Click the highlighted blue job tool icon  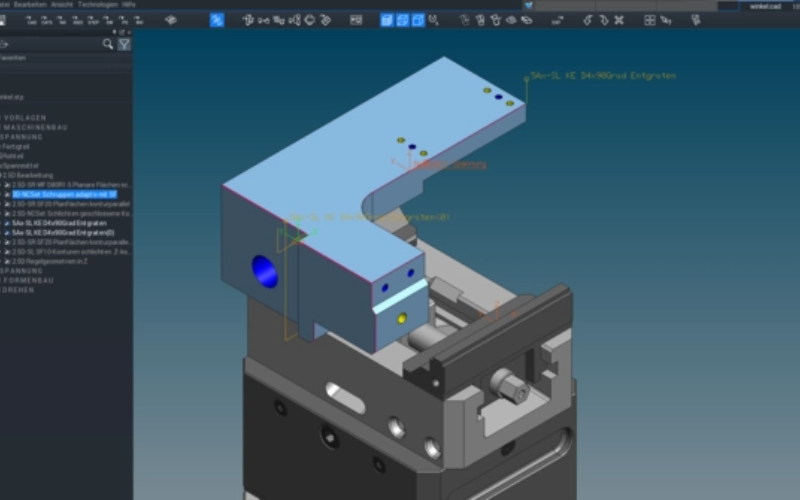[217, 20]
